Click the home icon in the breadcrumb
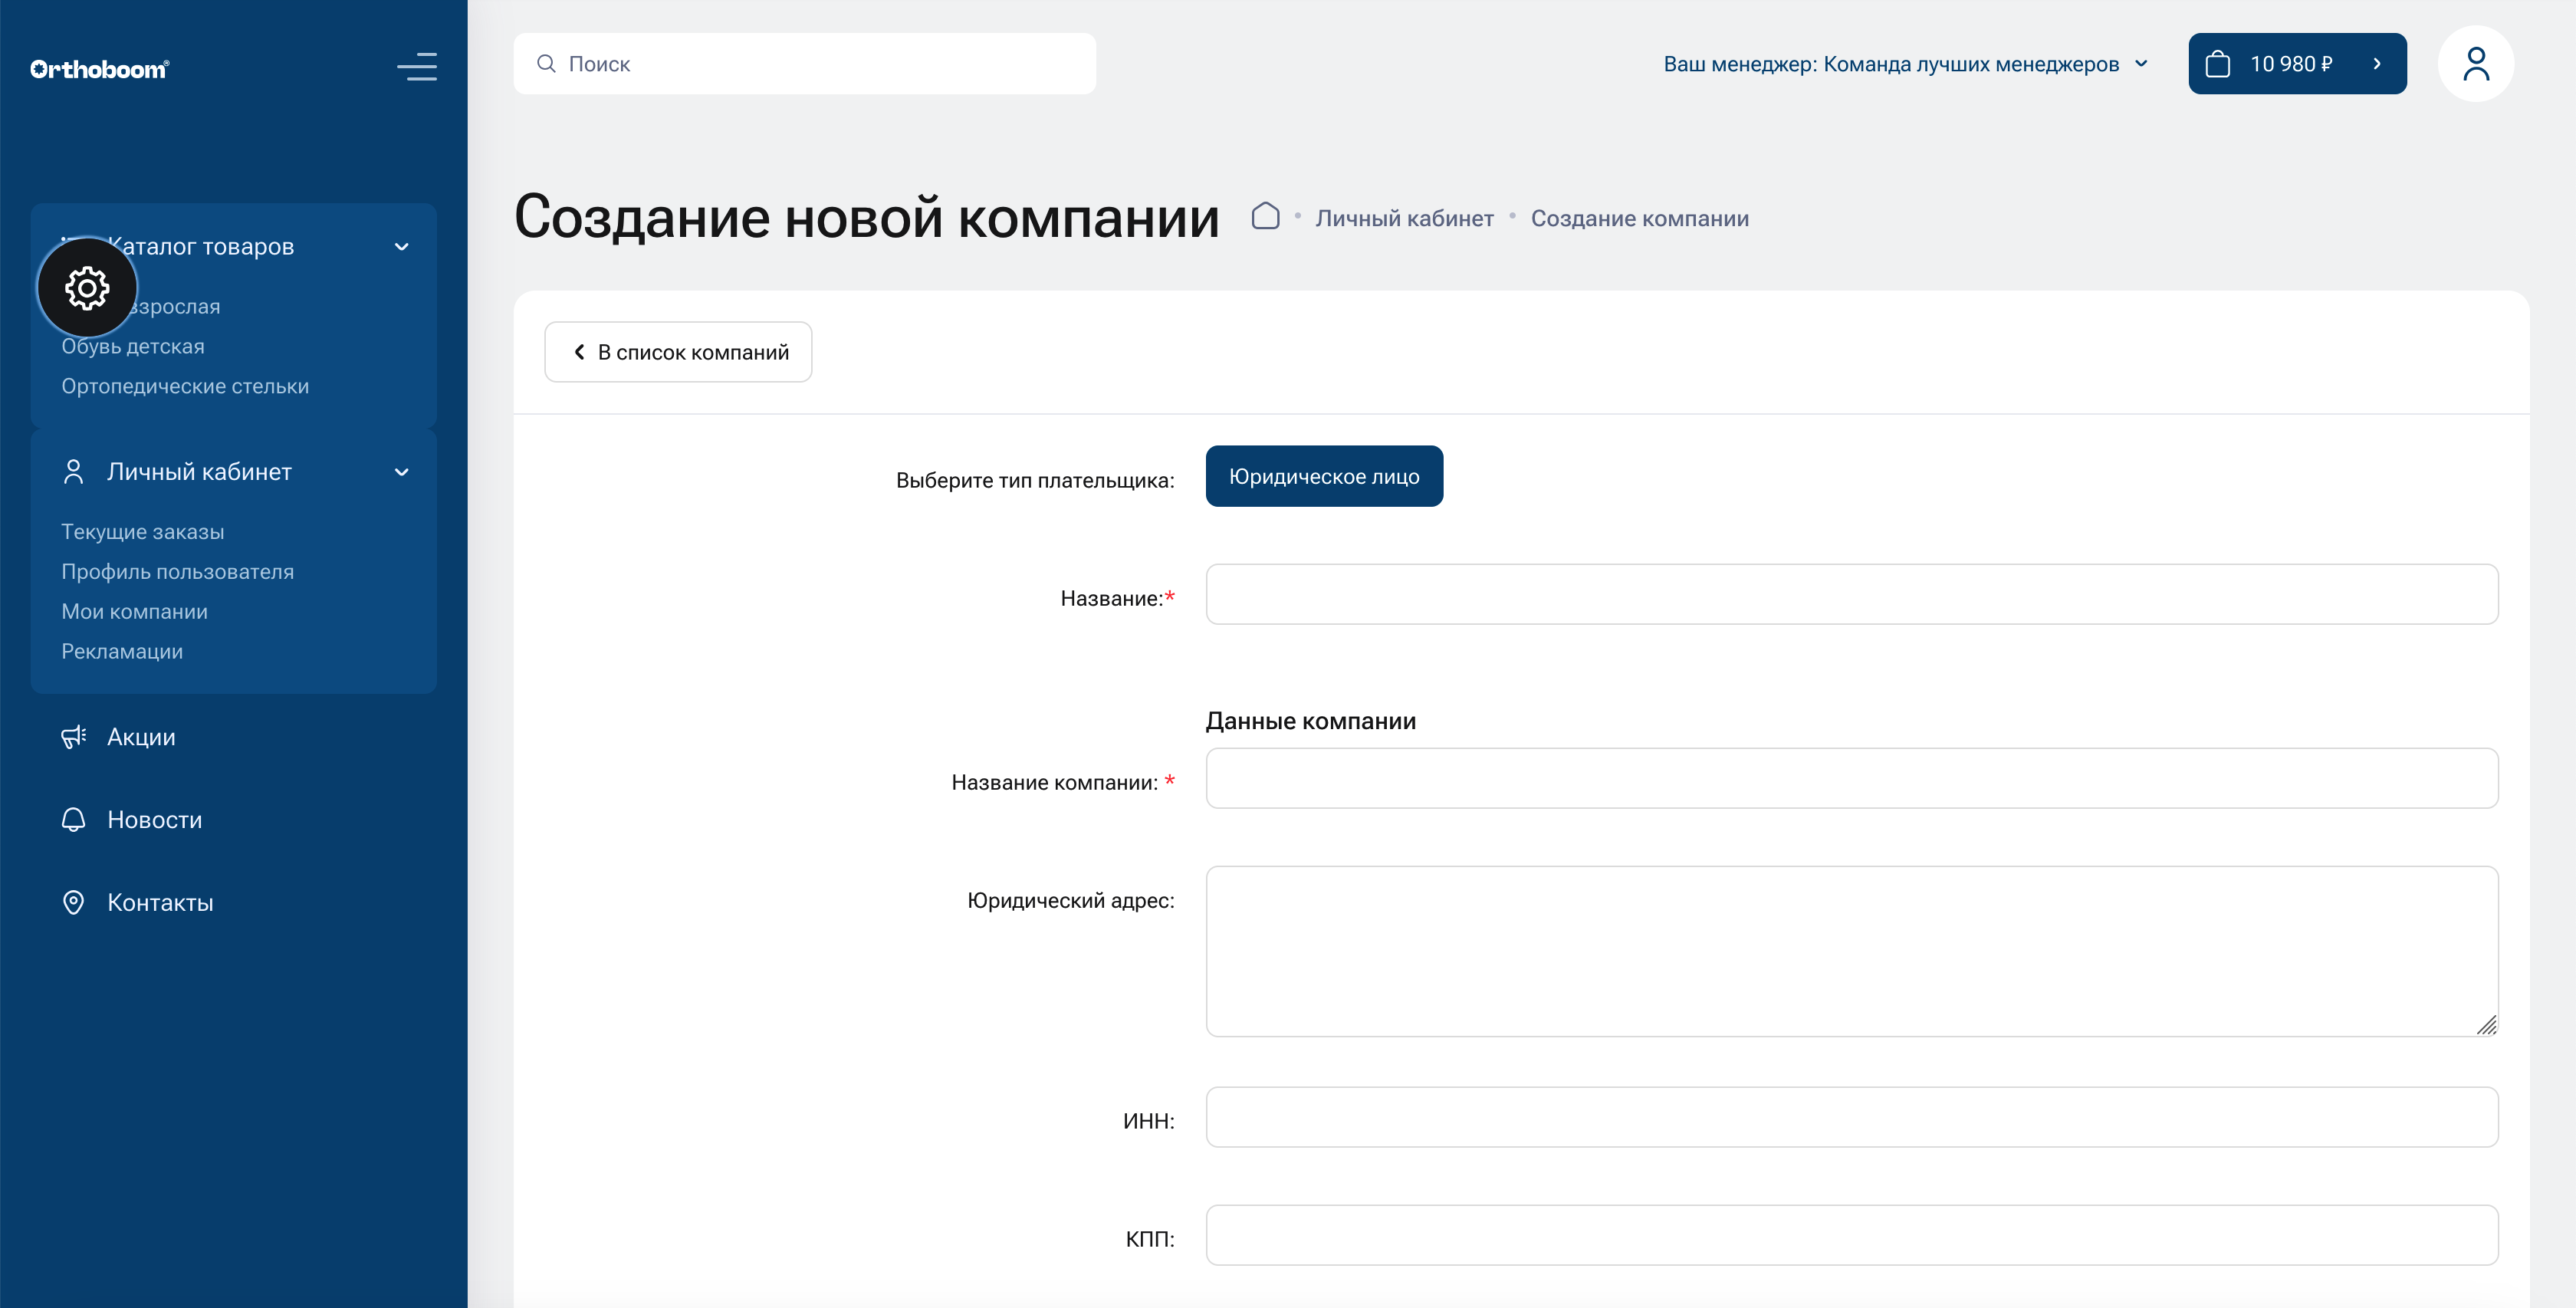Viewport: 2576px width, 1308px height. [x=1265, y=216]
